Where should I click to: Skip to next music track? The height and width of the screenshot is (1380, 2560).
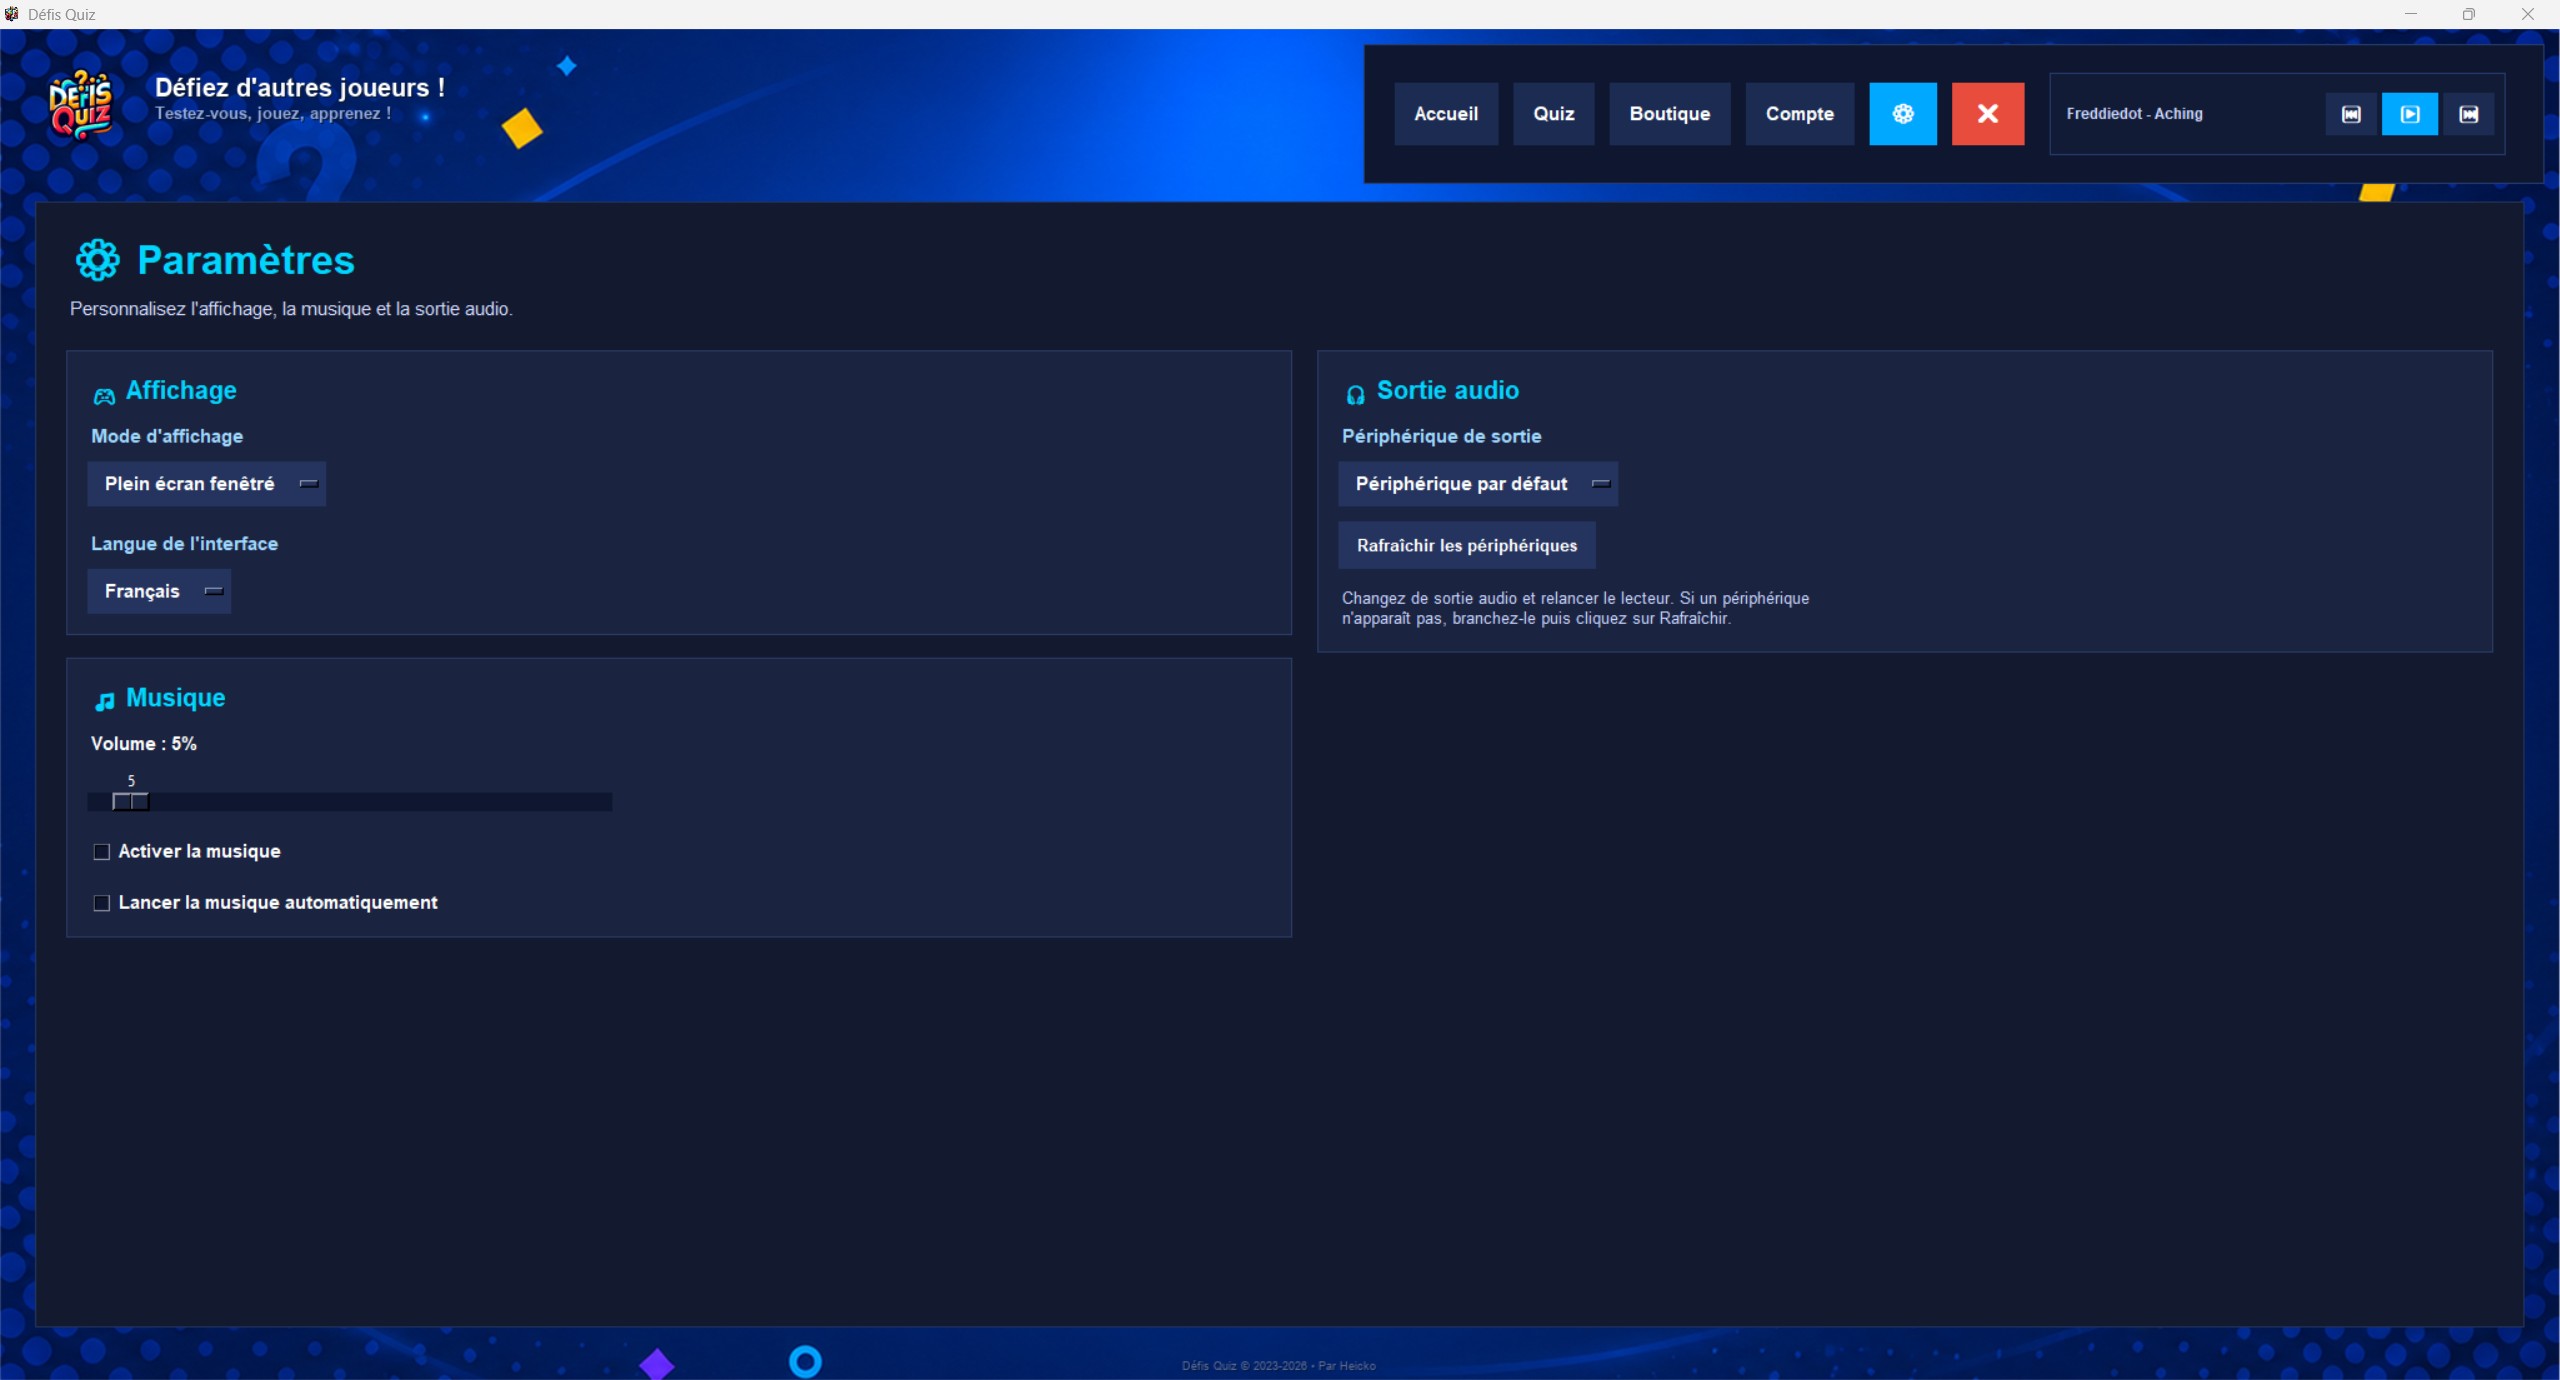2468,114
